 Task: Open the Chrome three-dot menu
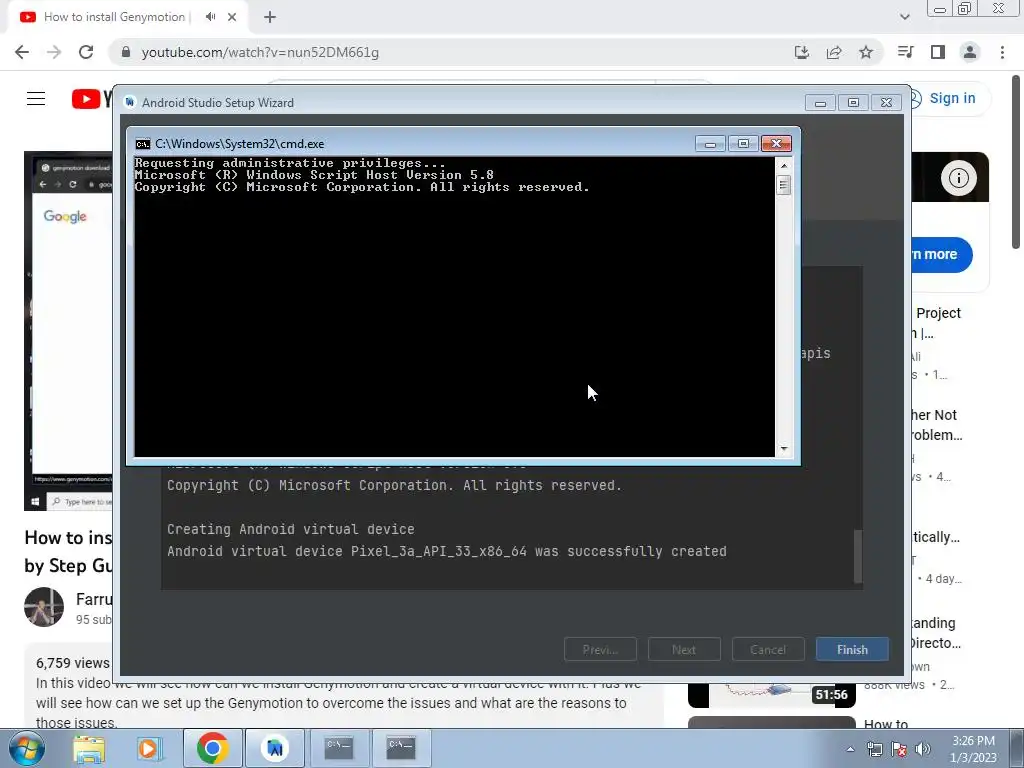1002,52
